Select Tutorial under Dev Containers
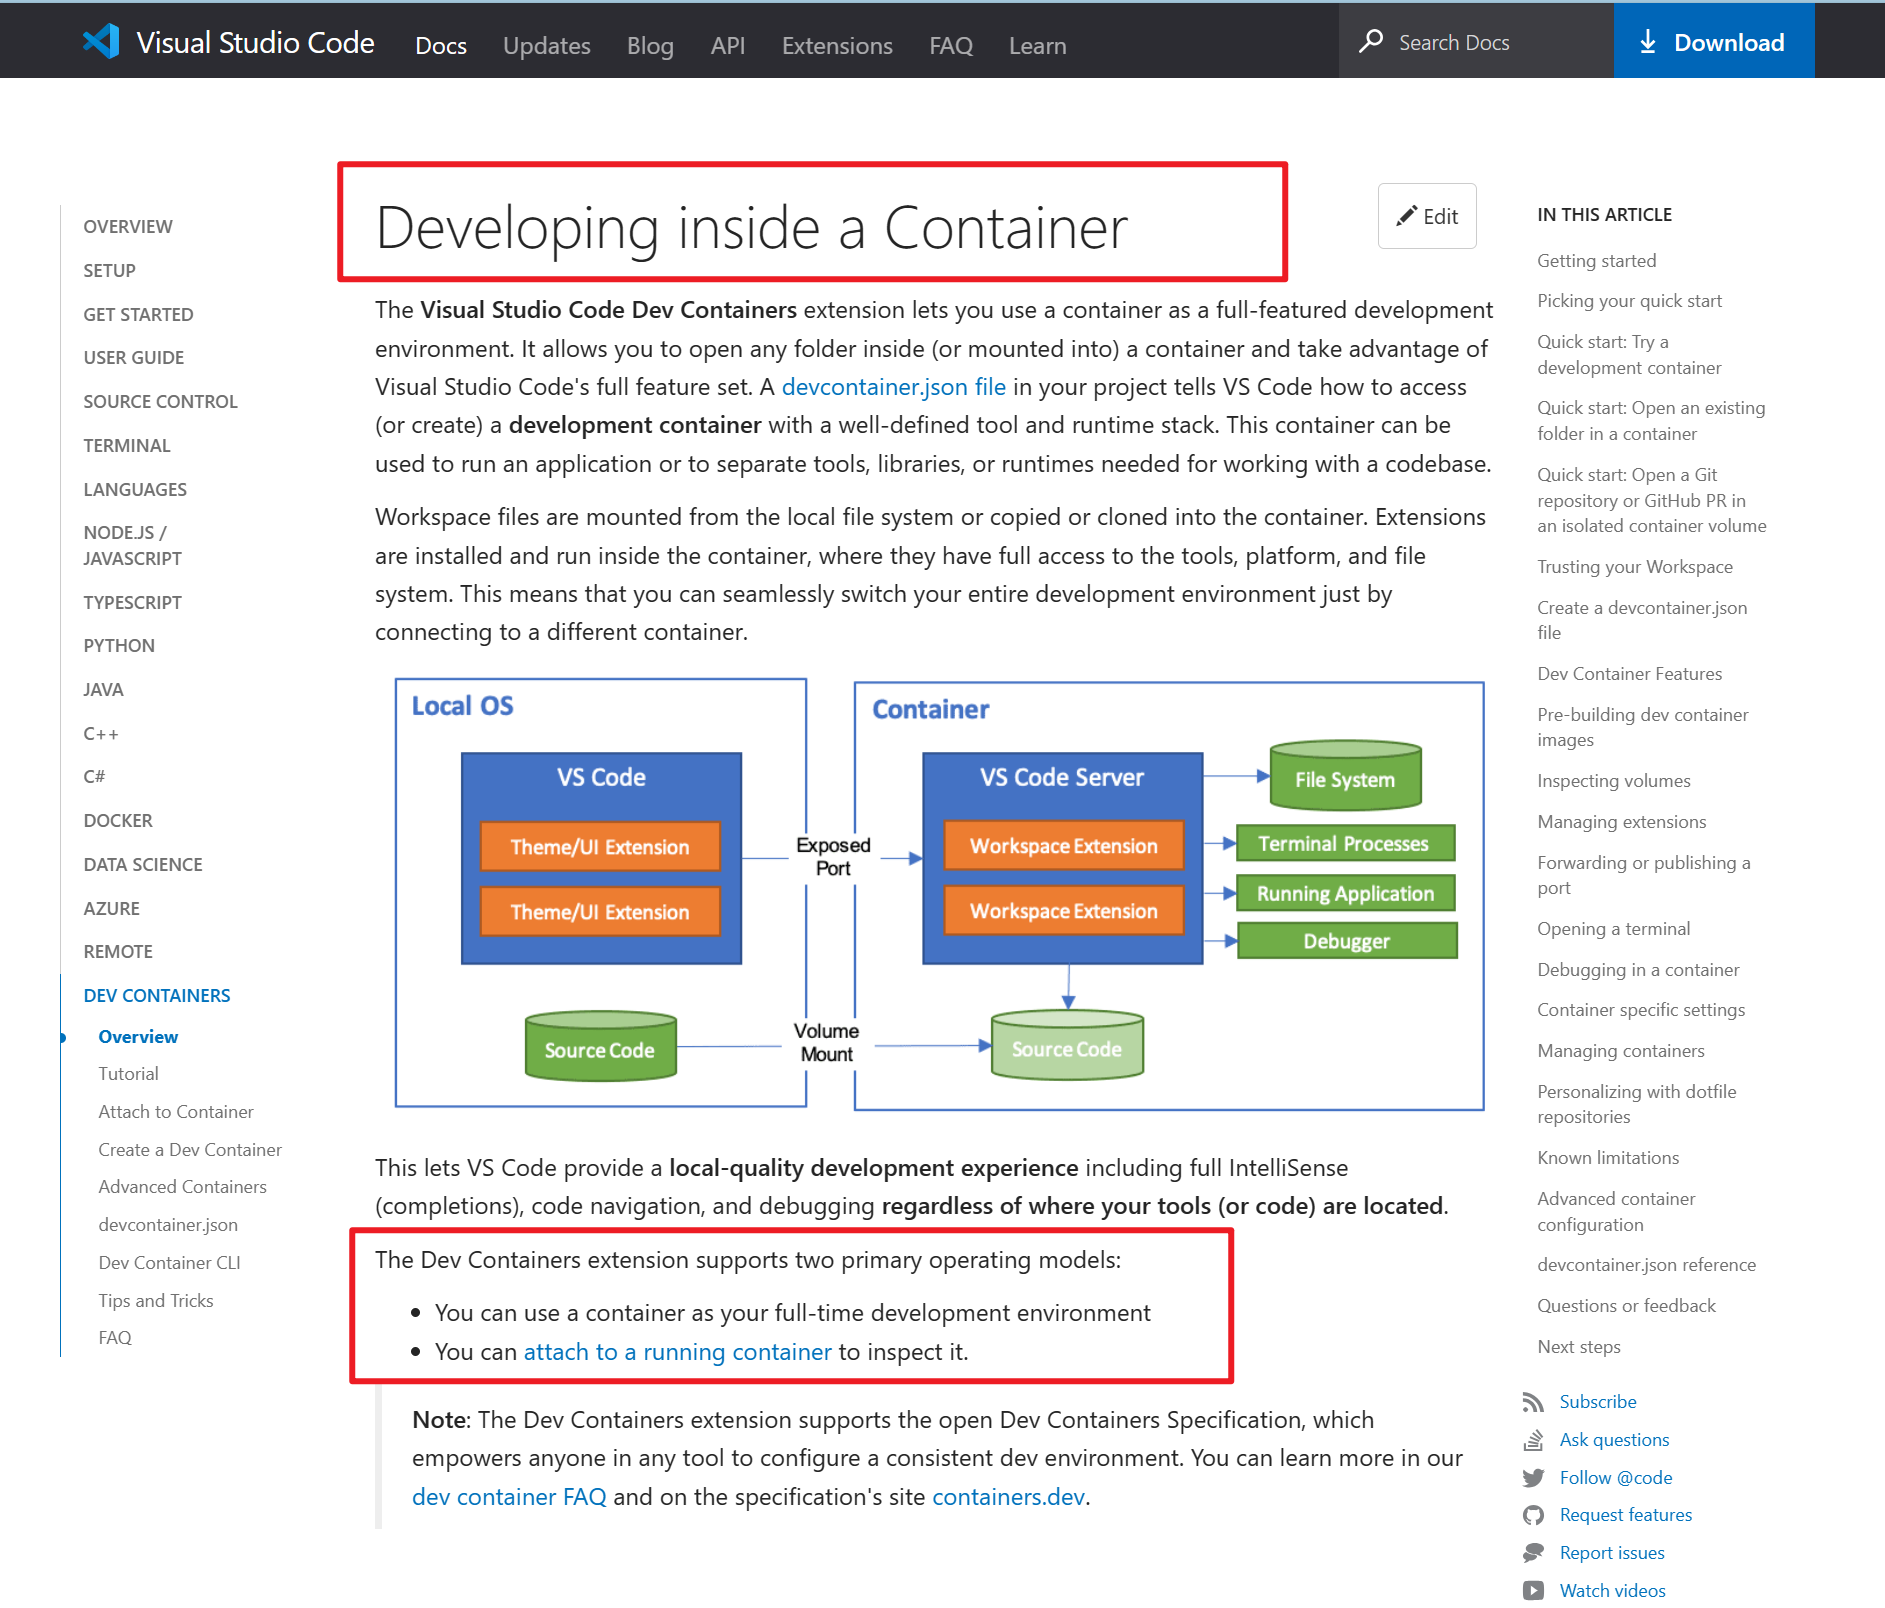1885x1608 pixels. point(128,1073)
